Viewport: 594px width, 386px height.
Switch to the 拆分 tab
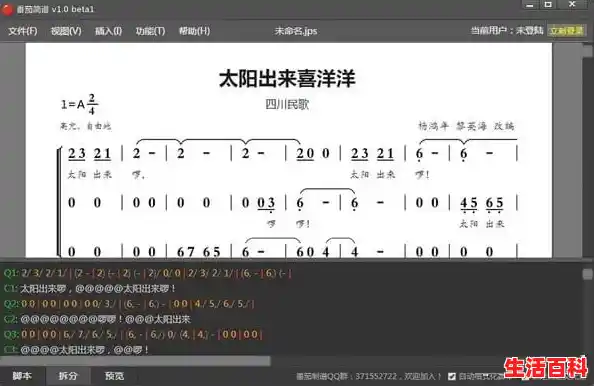click(68, 376)
